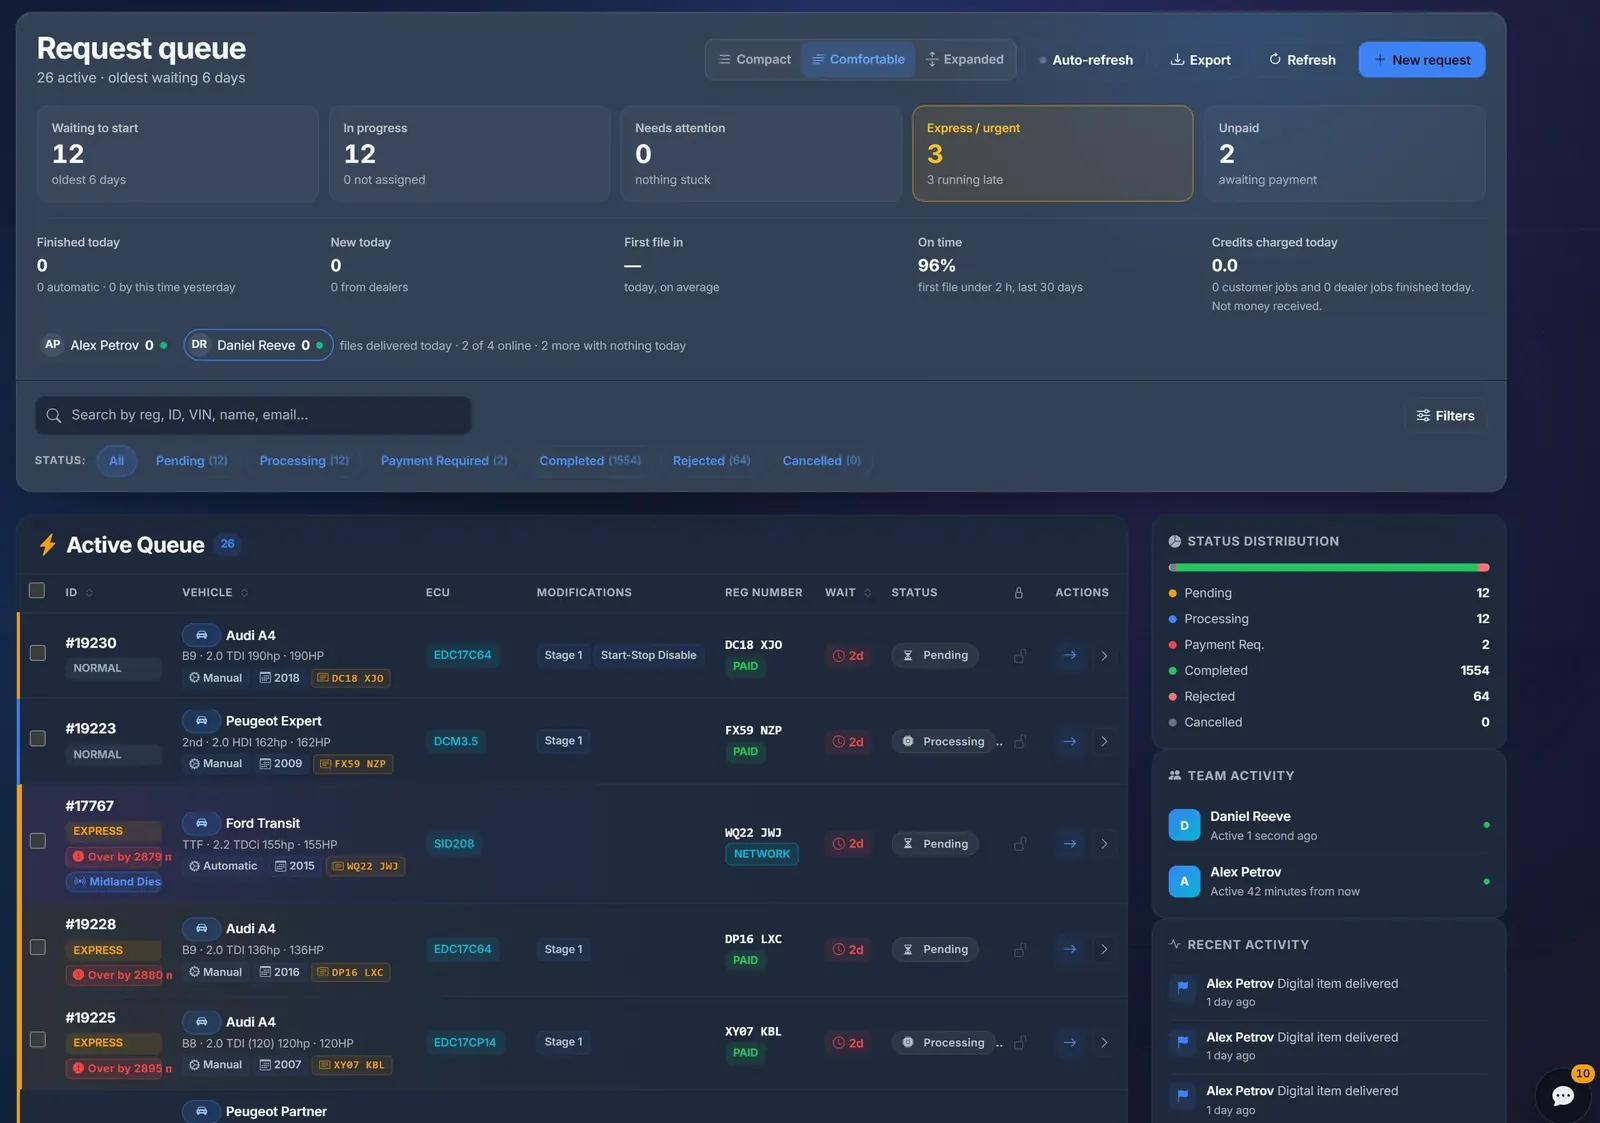Click the Status Distribution pie icon
This screenshot has width=1600, height=1123.
coord(1175,541)
